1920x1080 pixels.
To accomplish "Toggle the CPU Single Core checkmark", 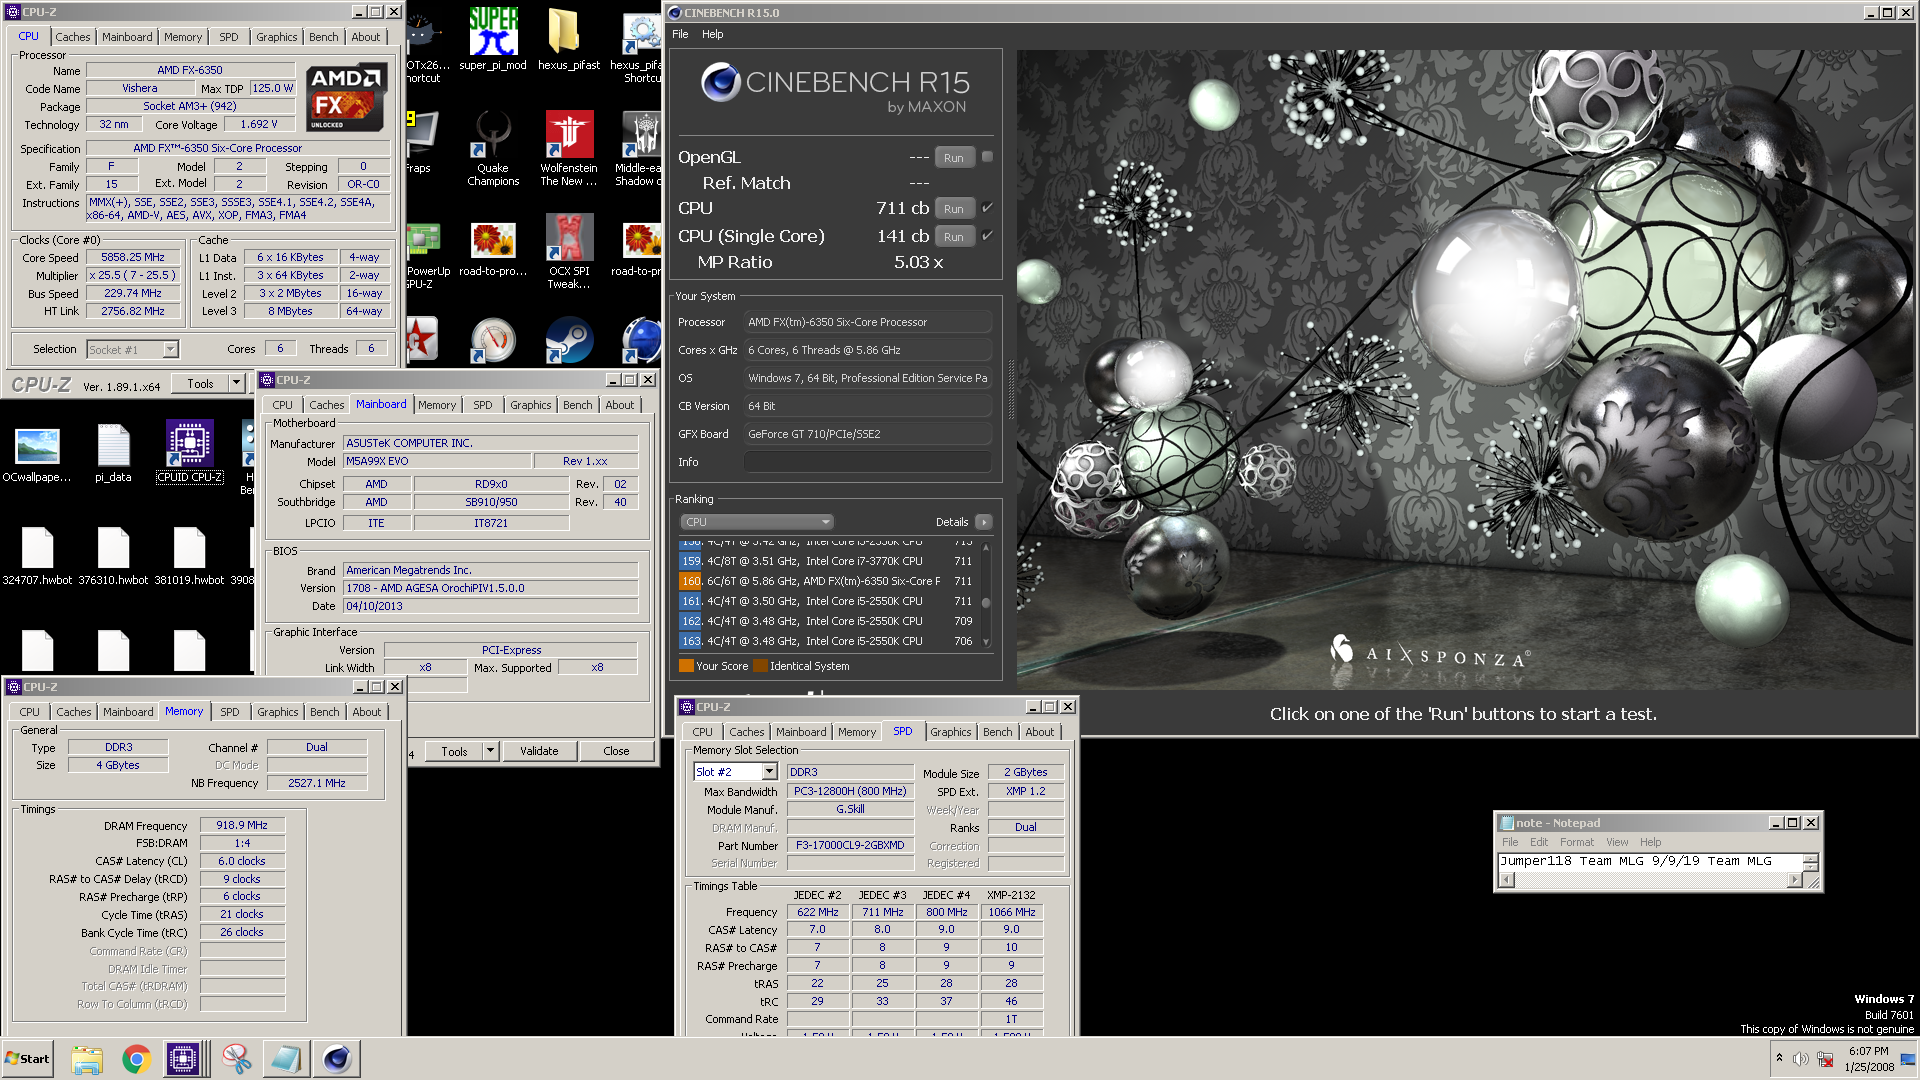I will (987, 236).
